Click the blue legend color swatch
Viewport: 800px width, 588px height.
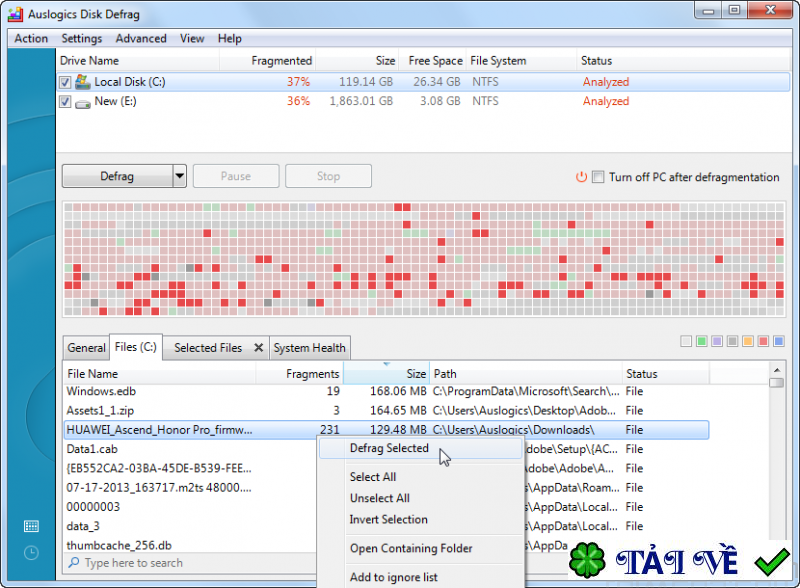click(779, 341)
